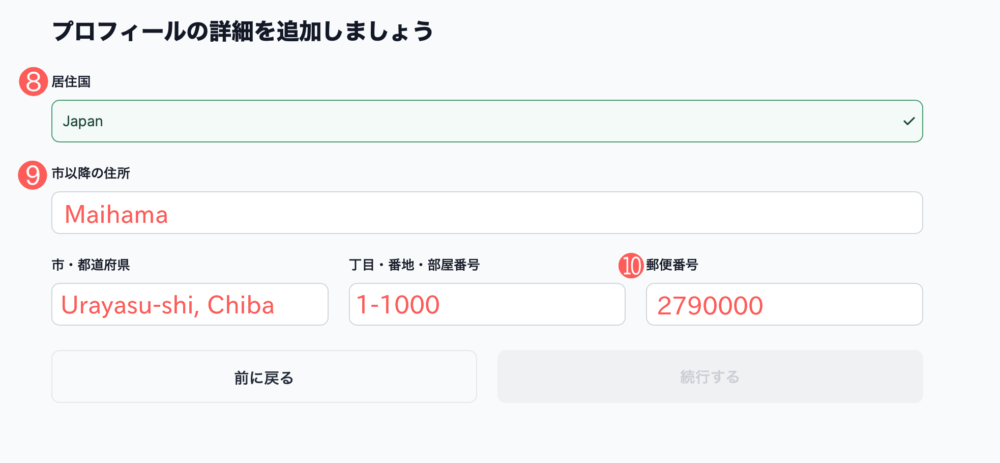Image resolution: width=1000 pixels, height=463 pixels.
Task: Click the red Maihama text
Action: point(116,214)
